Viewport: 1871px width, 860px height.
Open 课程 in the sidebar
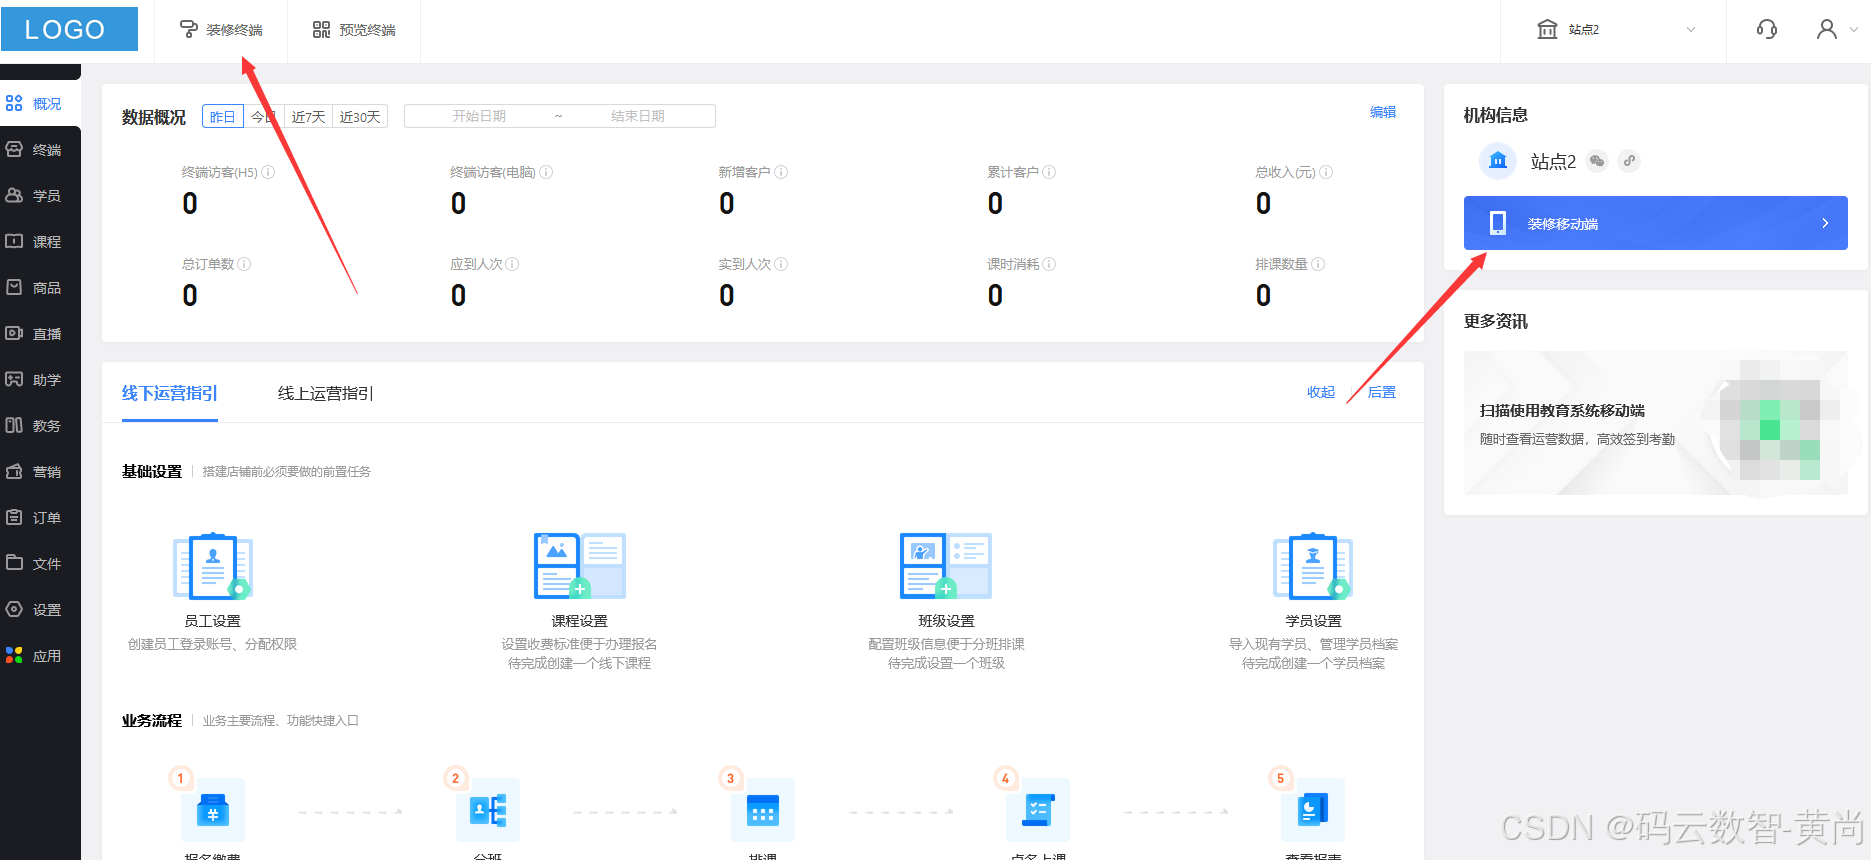[x=40, y=241]
